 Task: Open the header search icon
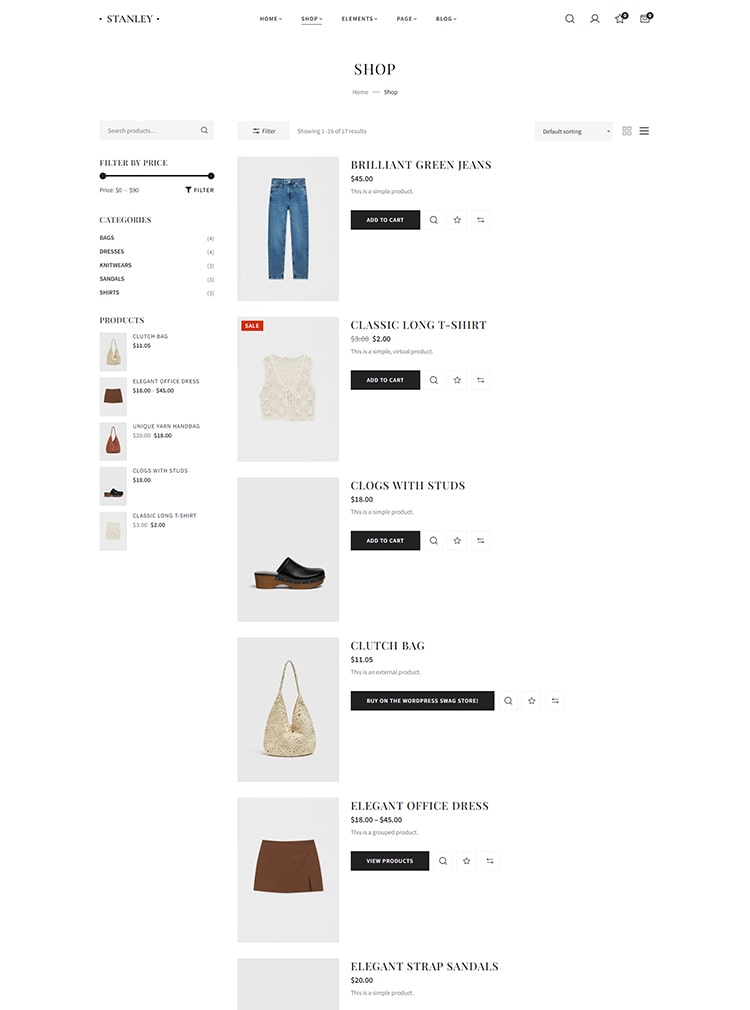tap(570, 19)
